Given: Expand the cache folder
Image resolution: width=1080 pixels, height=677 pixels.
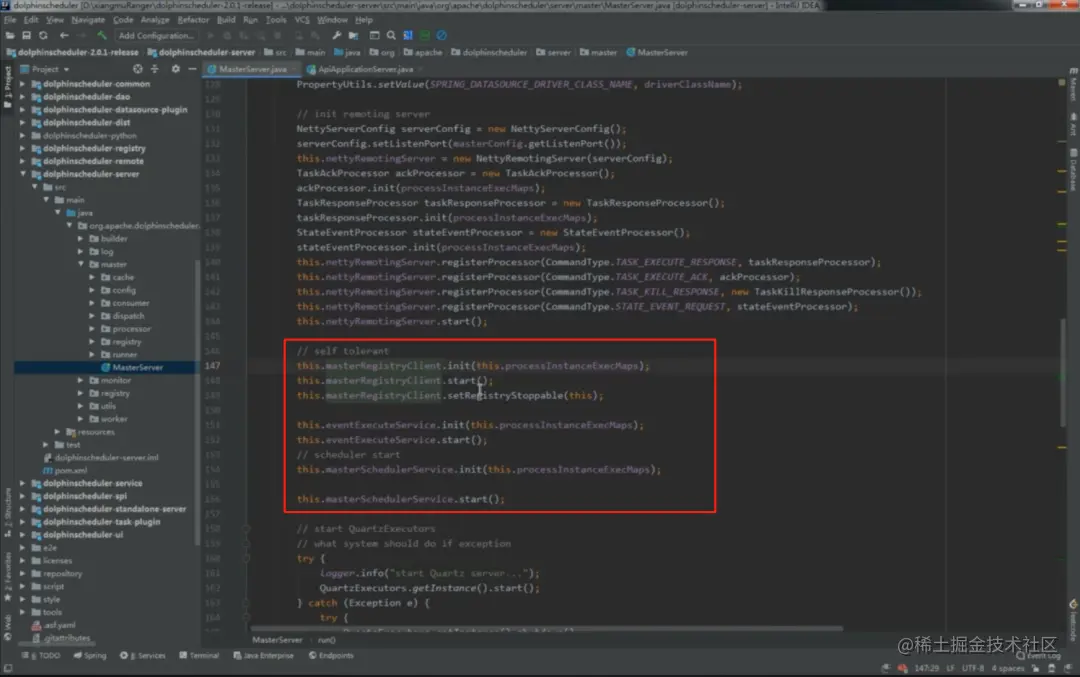Looking at the screenshot, I should (x=92, y=278).
